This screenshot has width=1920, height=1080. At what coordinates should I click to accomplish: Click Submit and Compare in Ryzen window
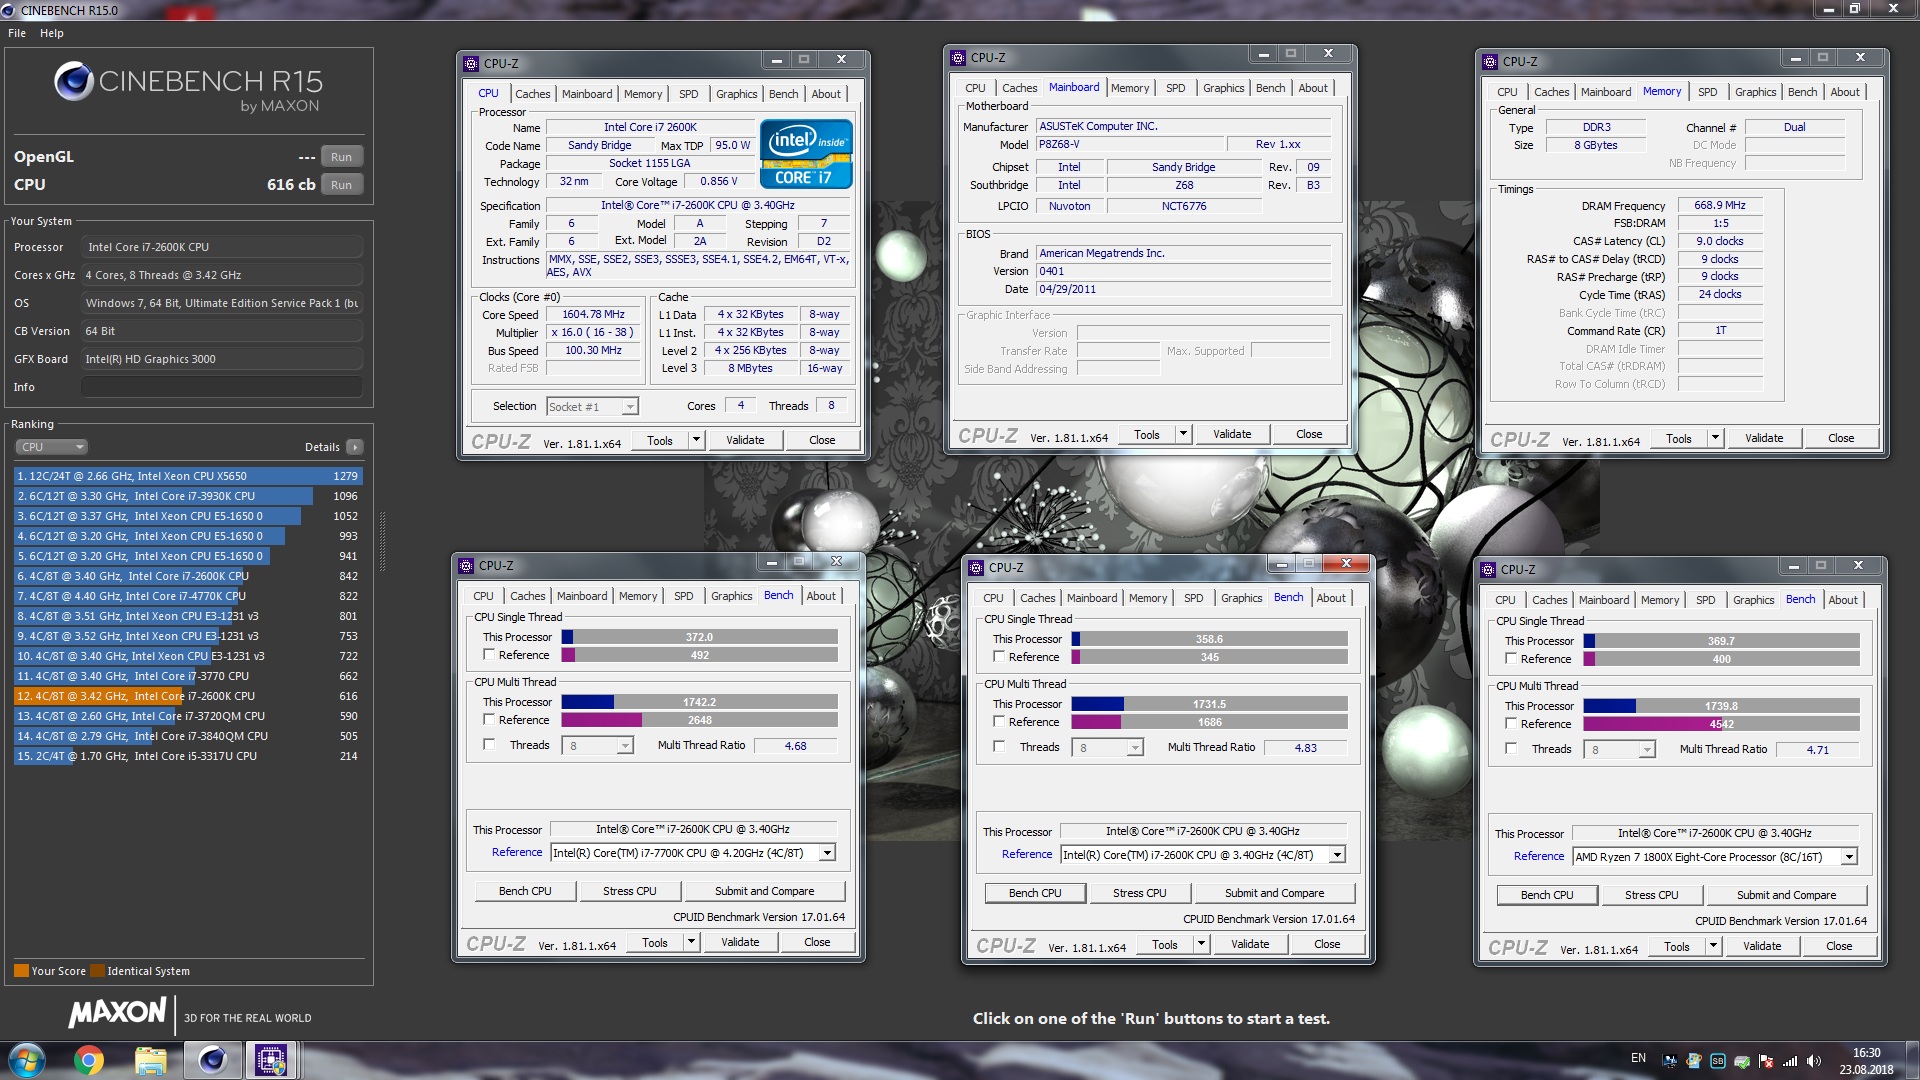[1786, 895]
